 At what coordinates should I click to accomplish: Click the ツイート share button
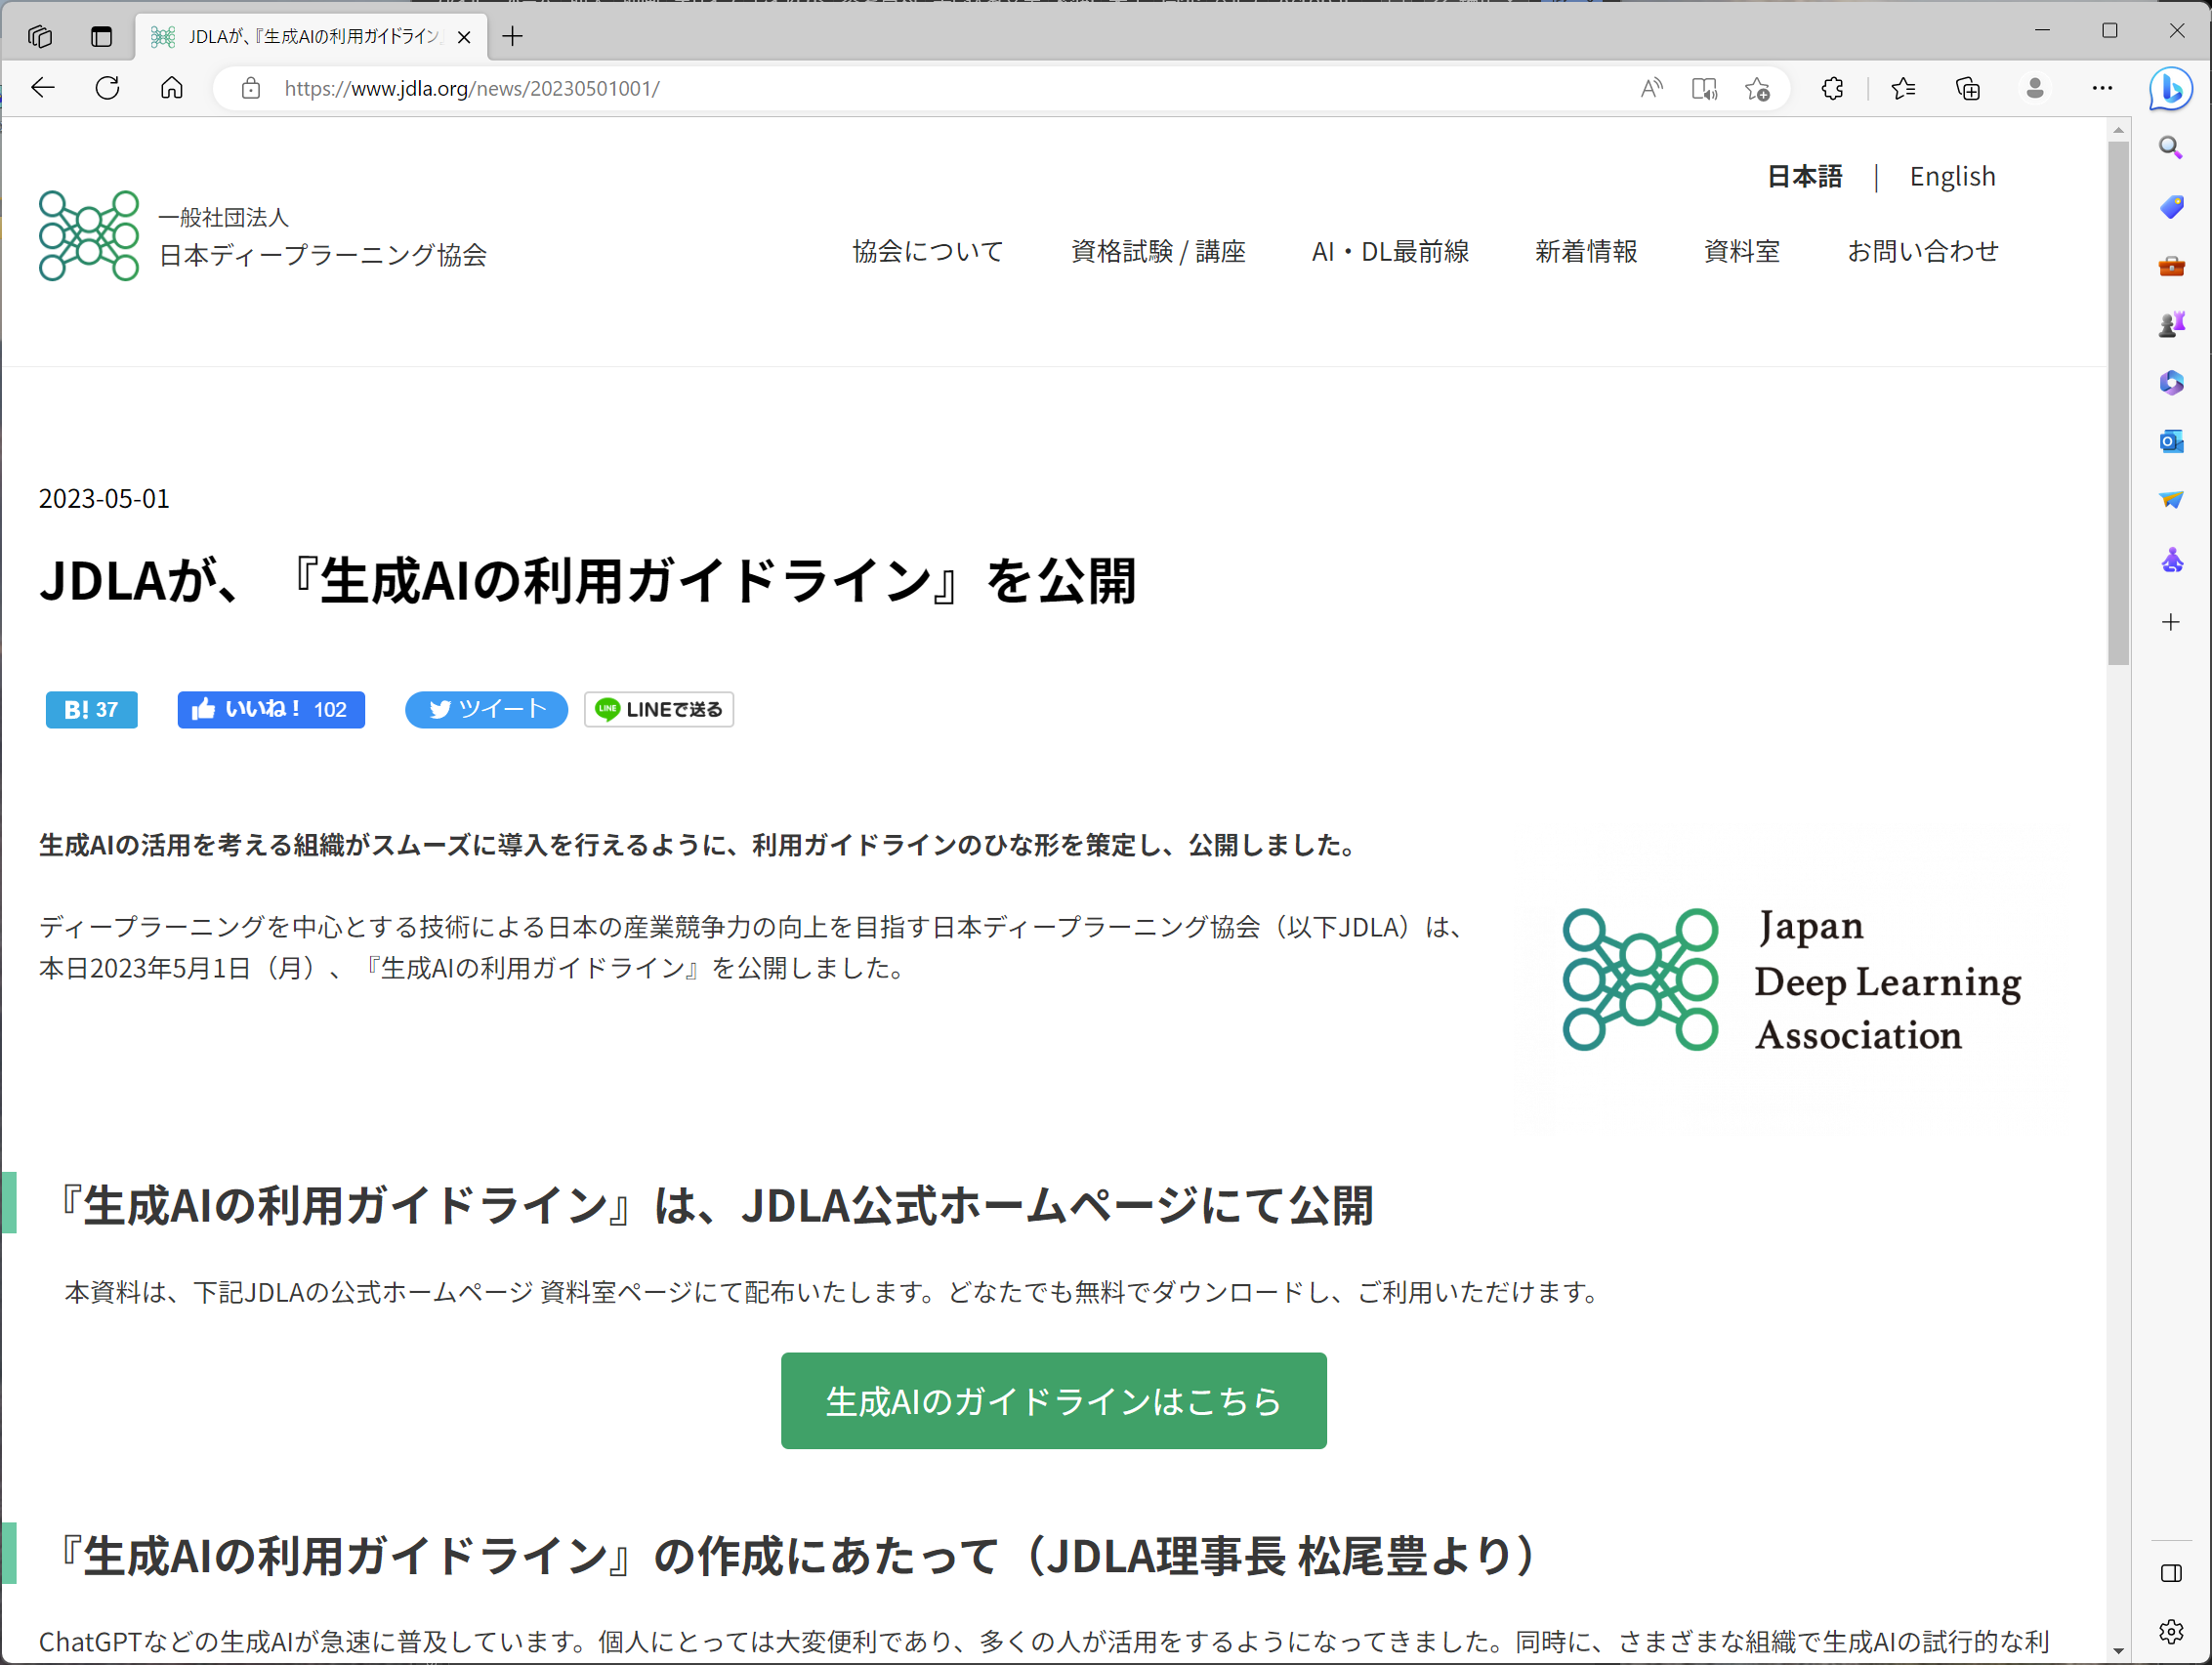(486, 709)
